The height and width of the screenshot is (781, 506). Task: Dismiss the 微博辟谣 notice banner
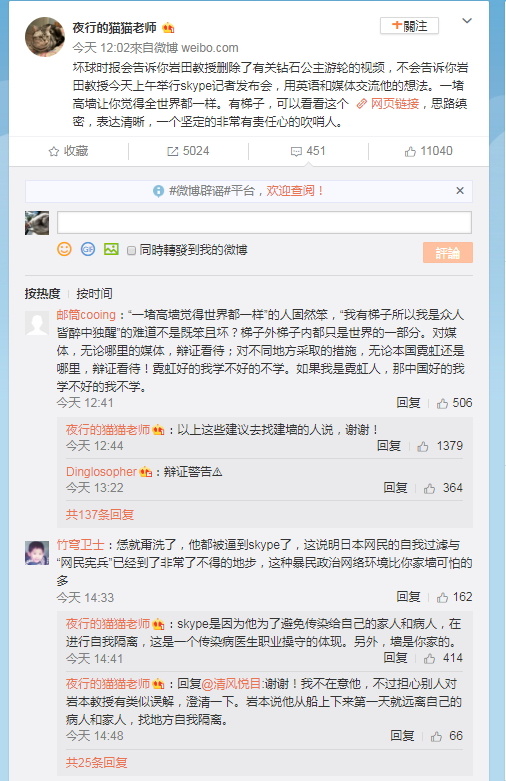[460, 191]
